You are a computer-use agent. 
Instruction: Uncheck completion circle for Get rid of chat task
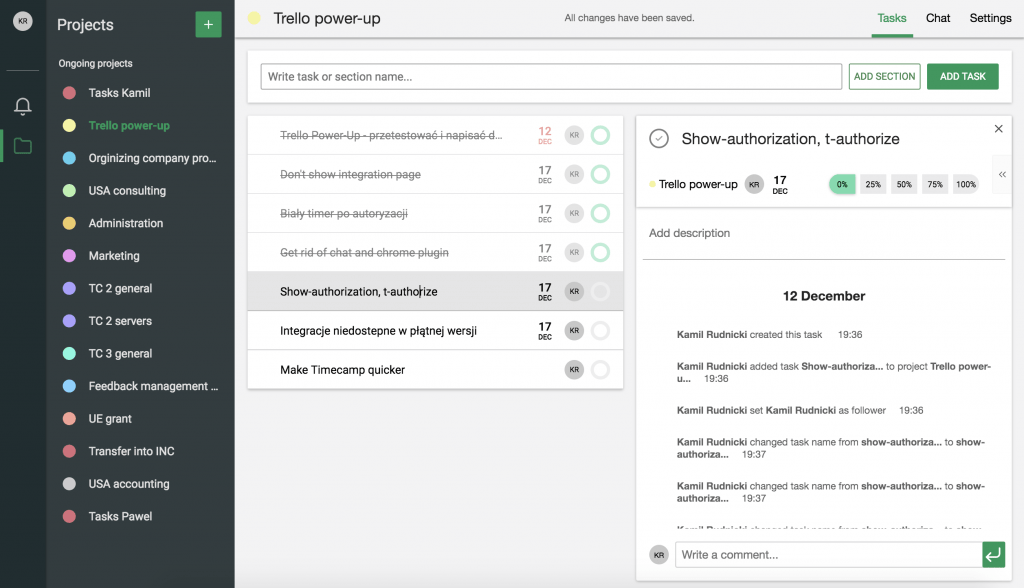coord(600,252)
